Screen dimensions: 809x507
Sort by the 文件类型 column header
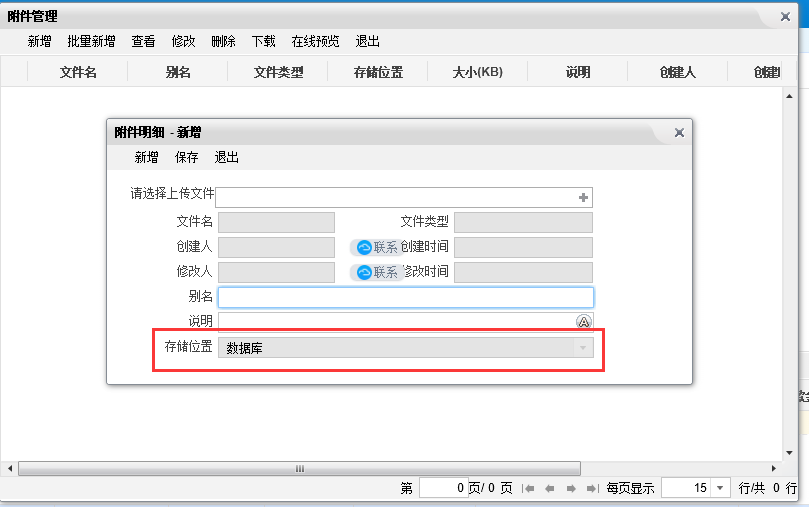tap(278, 72)
